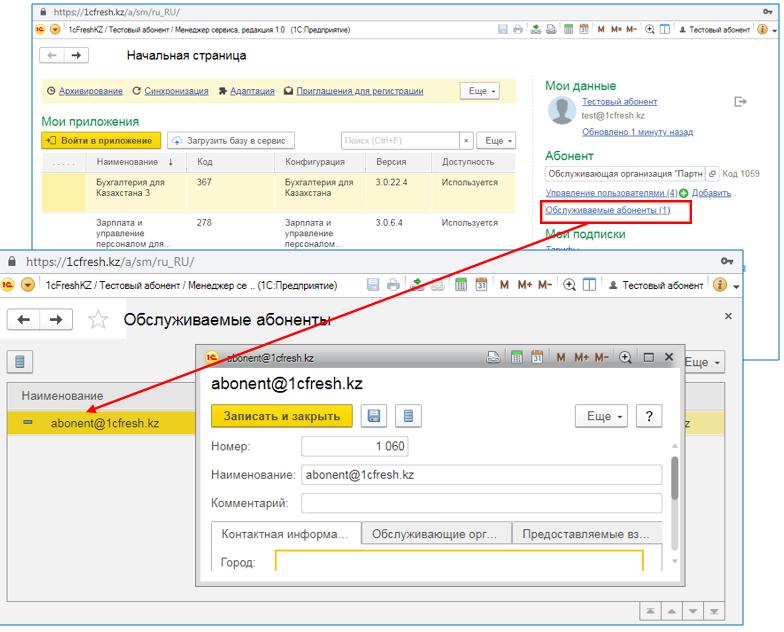Click the Наименование field in dialog
784x632 pixels.
pyautogui.click(x=482, y=474)
